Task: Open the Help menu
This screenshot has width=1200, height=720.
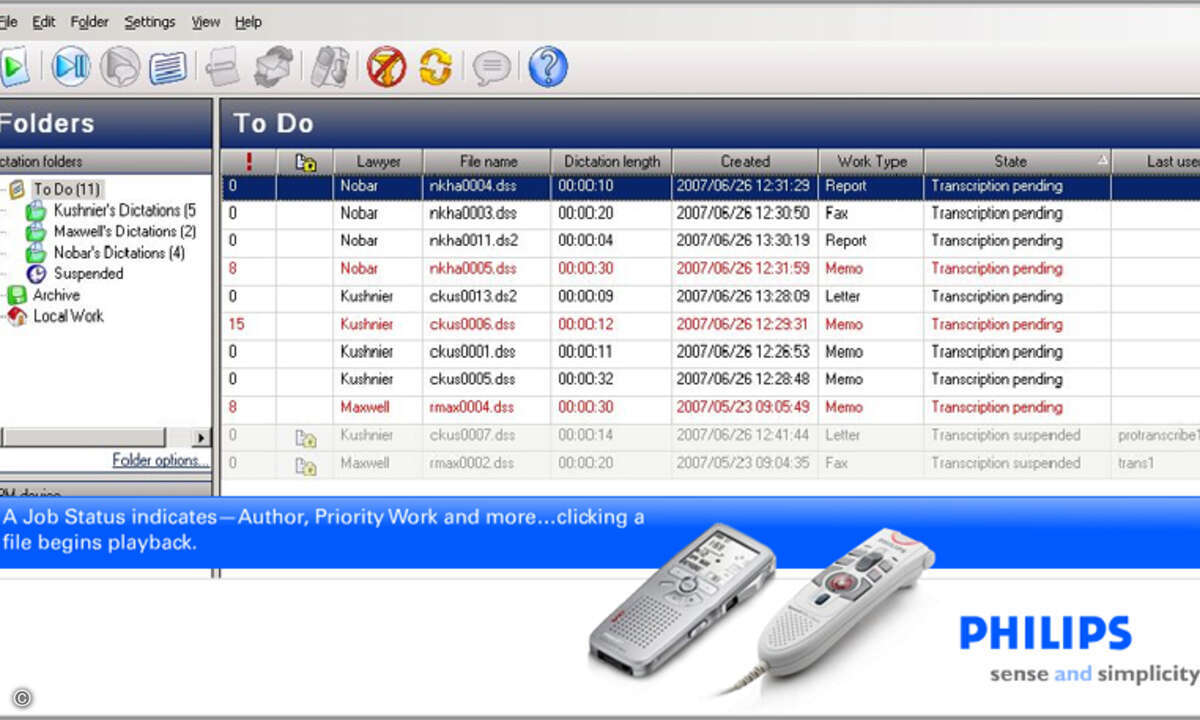Action: tap(248, 21)
